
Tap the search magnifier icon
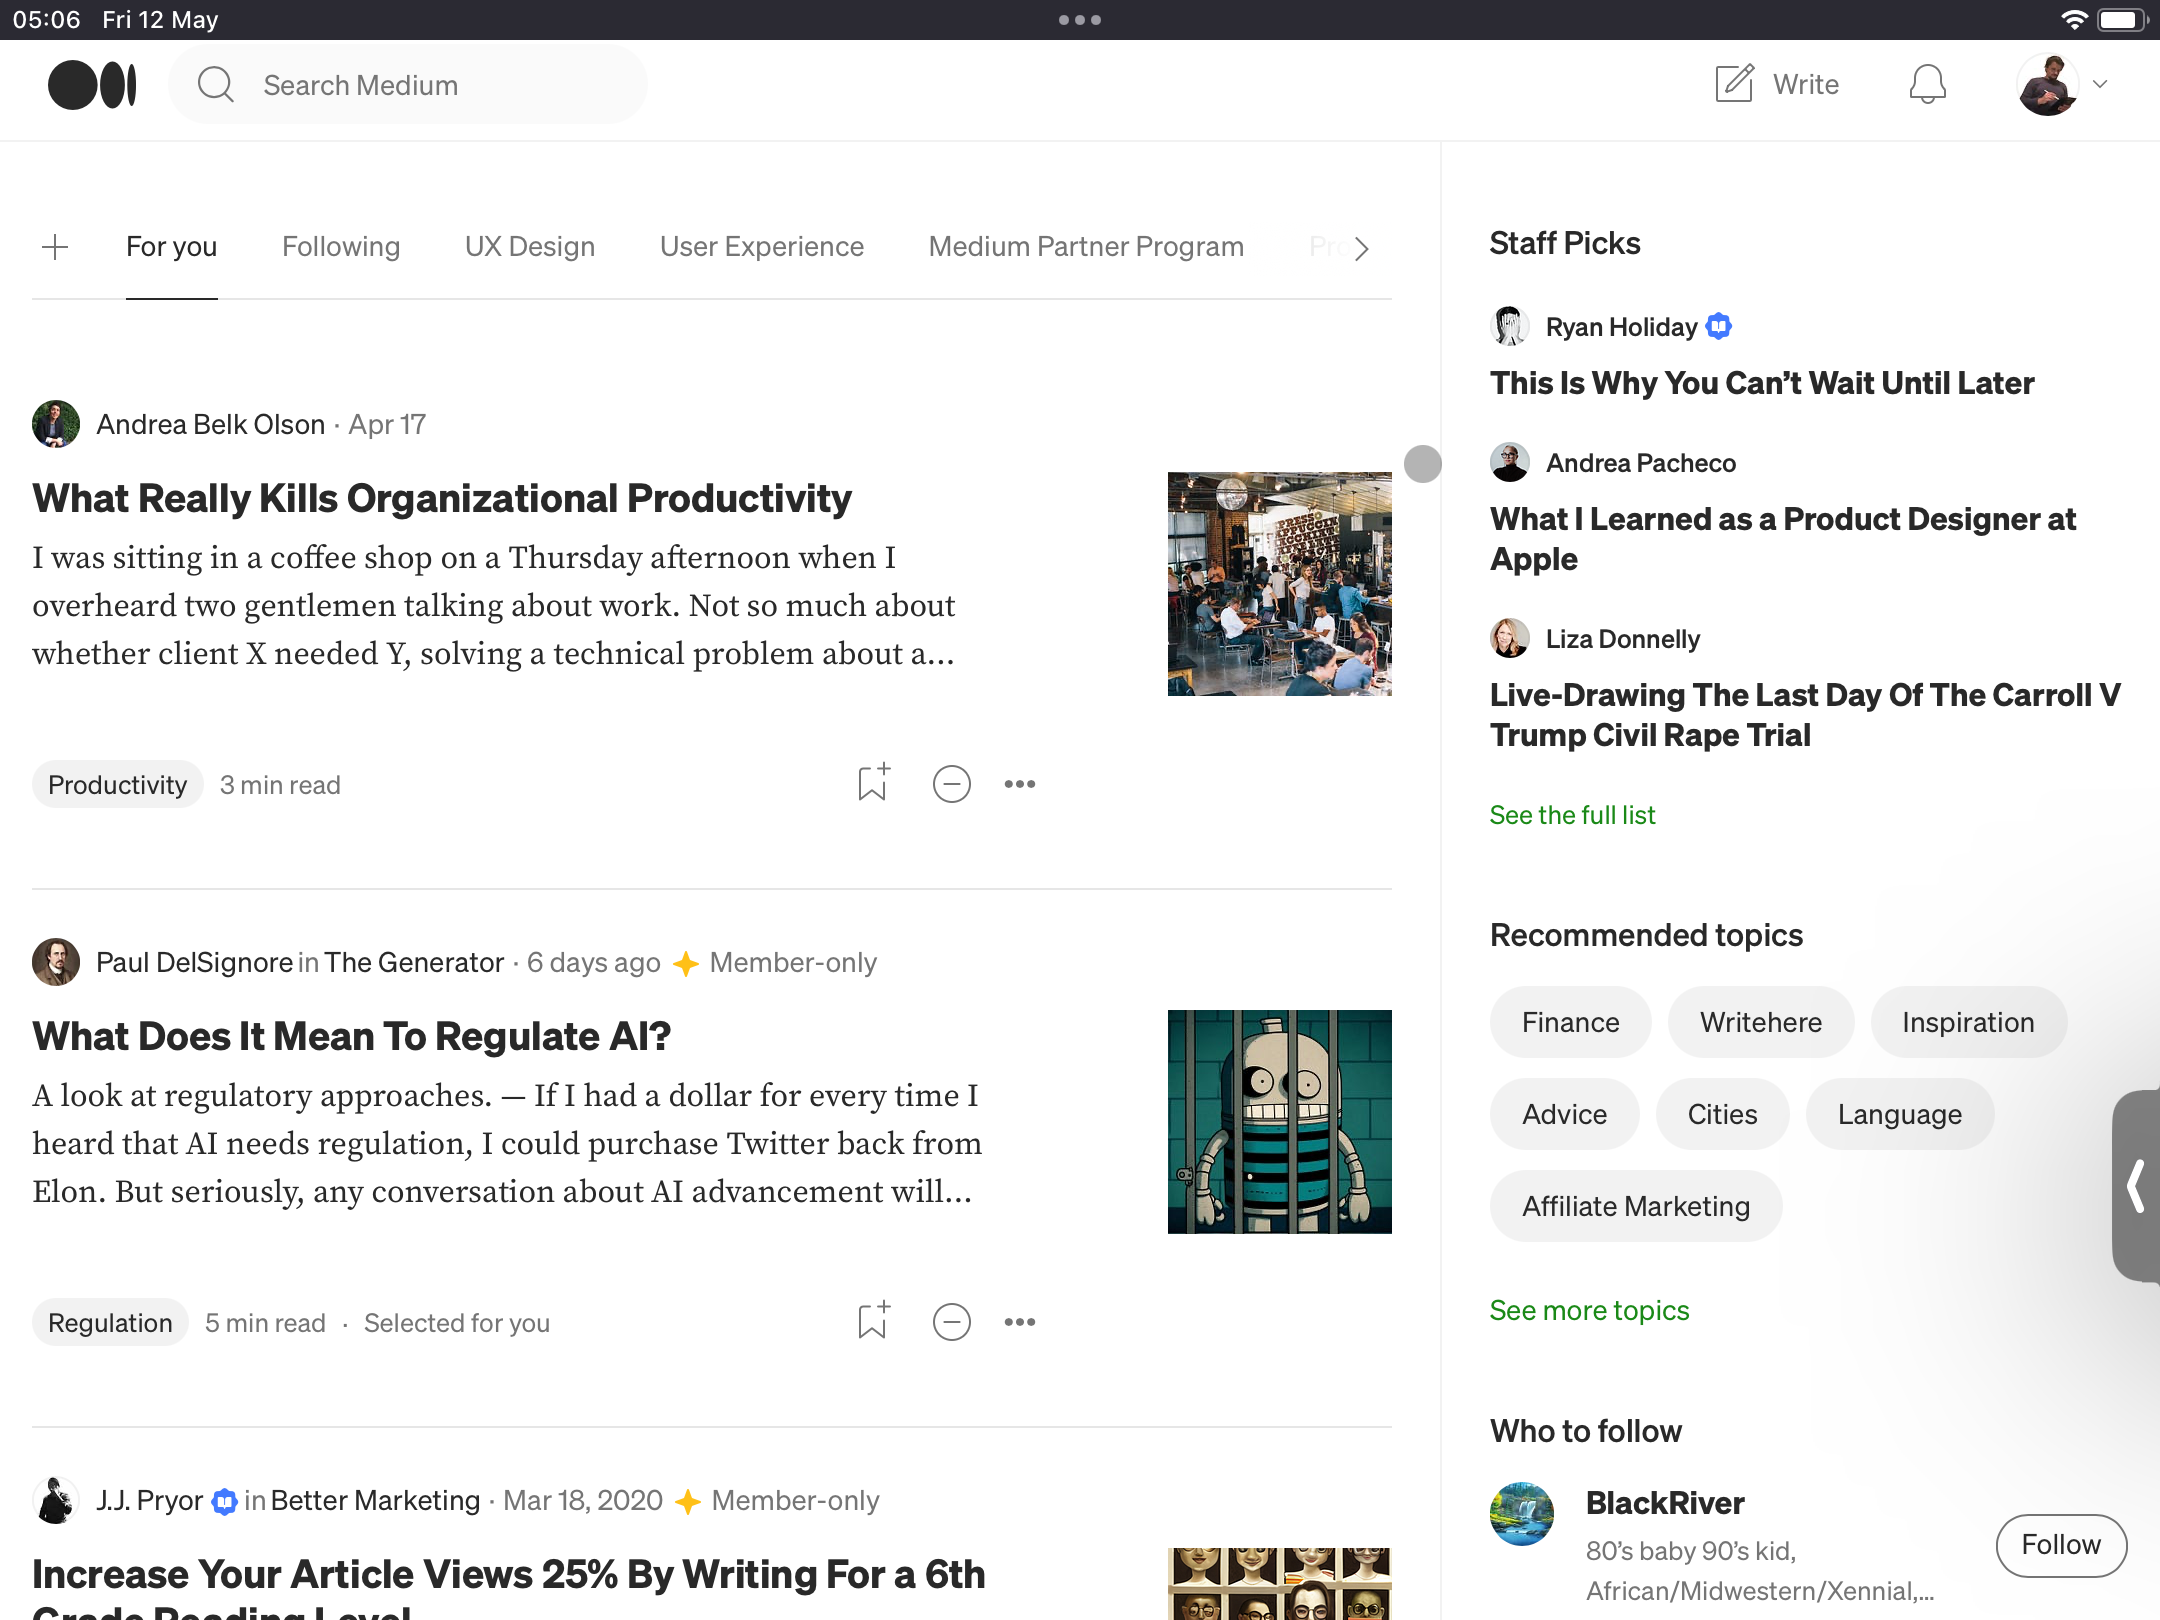(215, 85)
